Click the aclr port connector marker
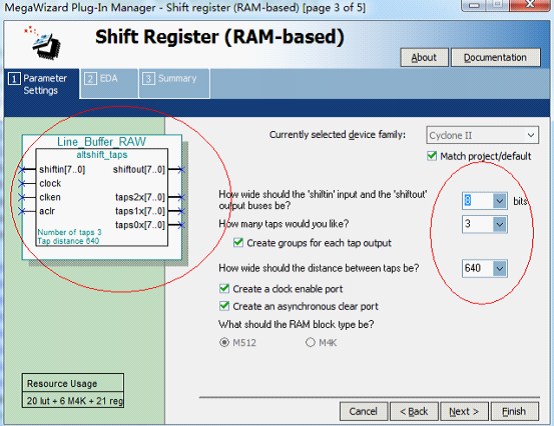 (22, 211)
